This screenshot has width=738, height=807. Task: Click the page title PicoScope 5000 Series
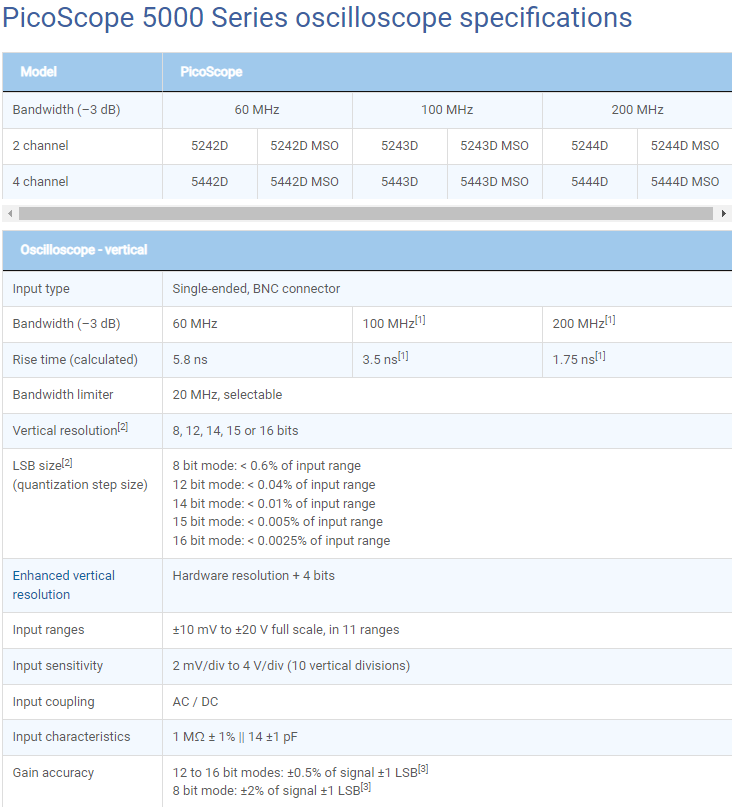[x=317, y=18]
